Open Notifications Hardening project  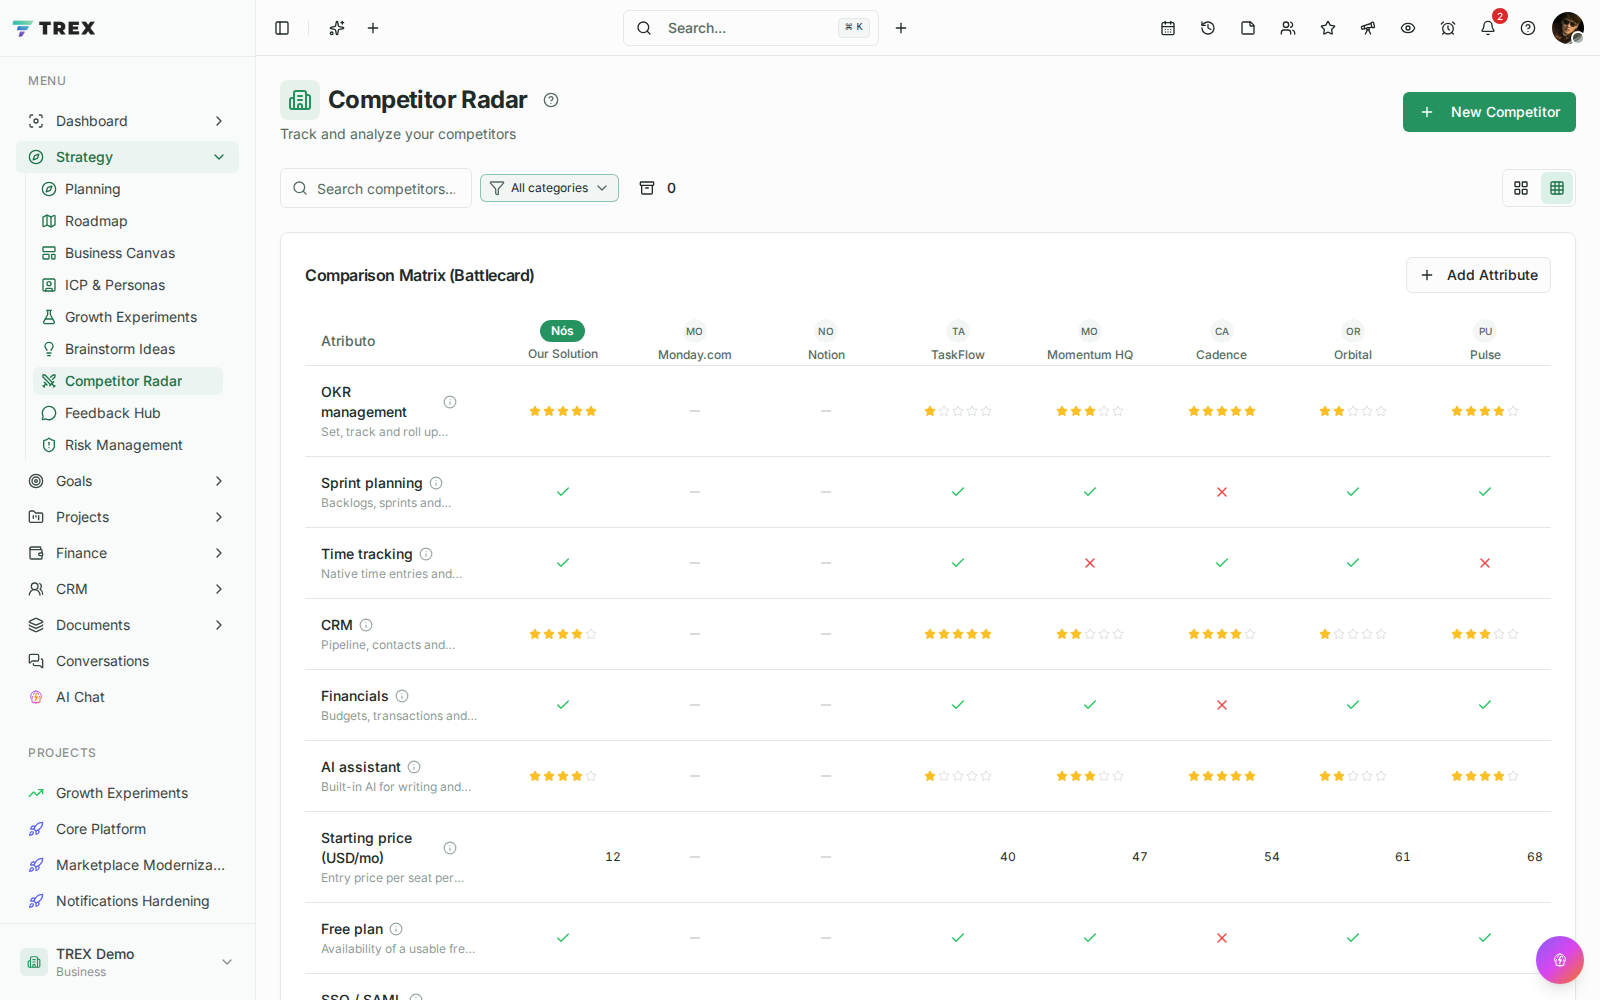click(127, 901)
